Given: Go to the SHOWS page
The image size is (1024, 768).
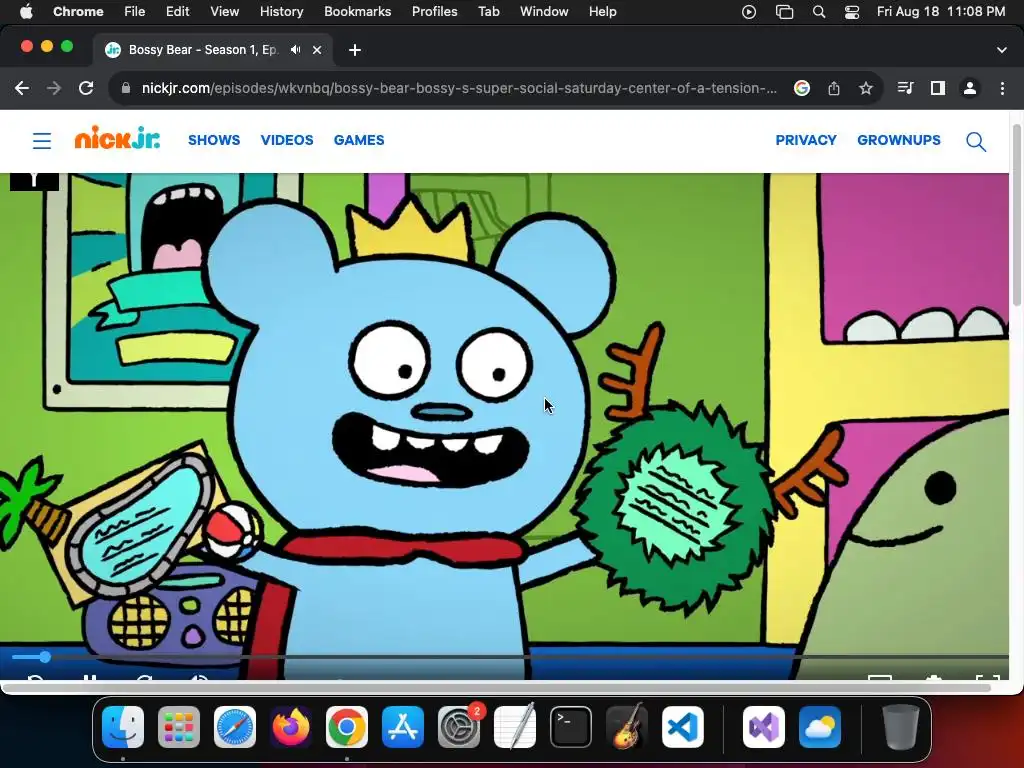Looking at the screenshot, I should pyautogui.click(x=214, y=140).
